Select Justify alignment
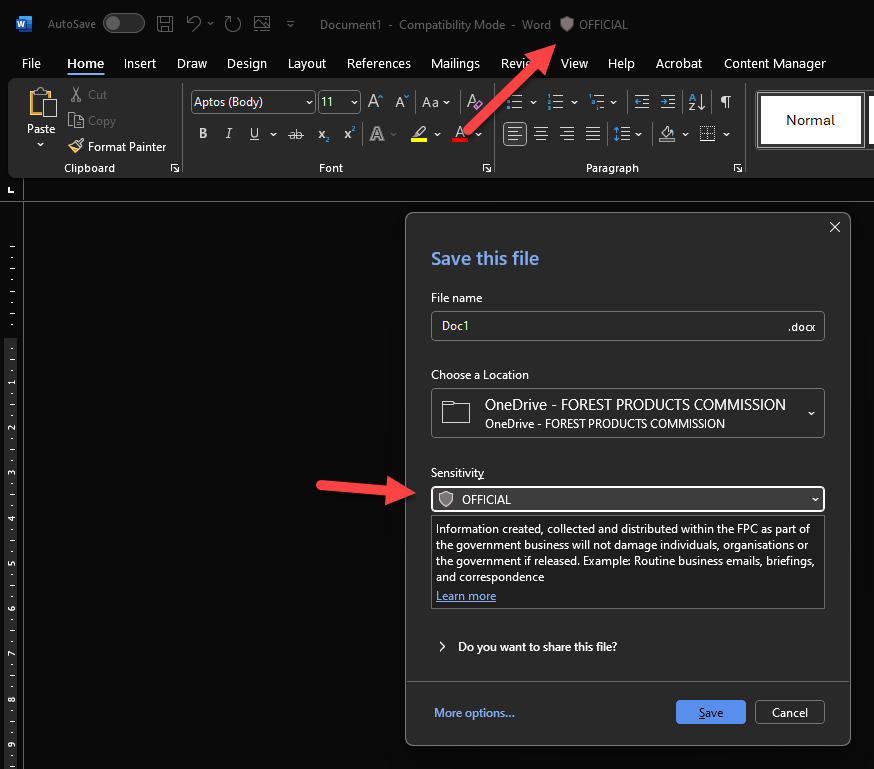874x769 pixels. coord(593,134)
